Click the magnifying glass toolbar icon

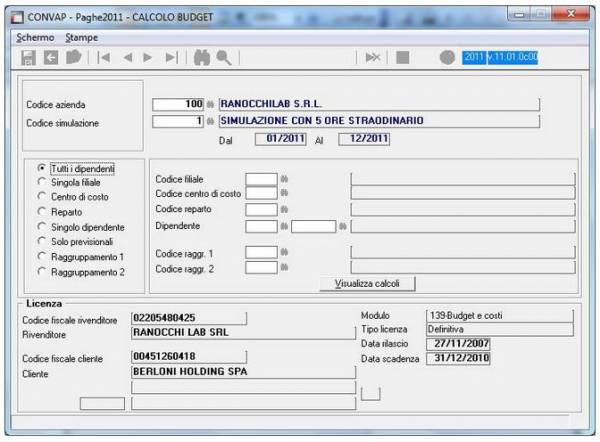click(224, 58)
